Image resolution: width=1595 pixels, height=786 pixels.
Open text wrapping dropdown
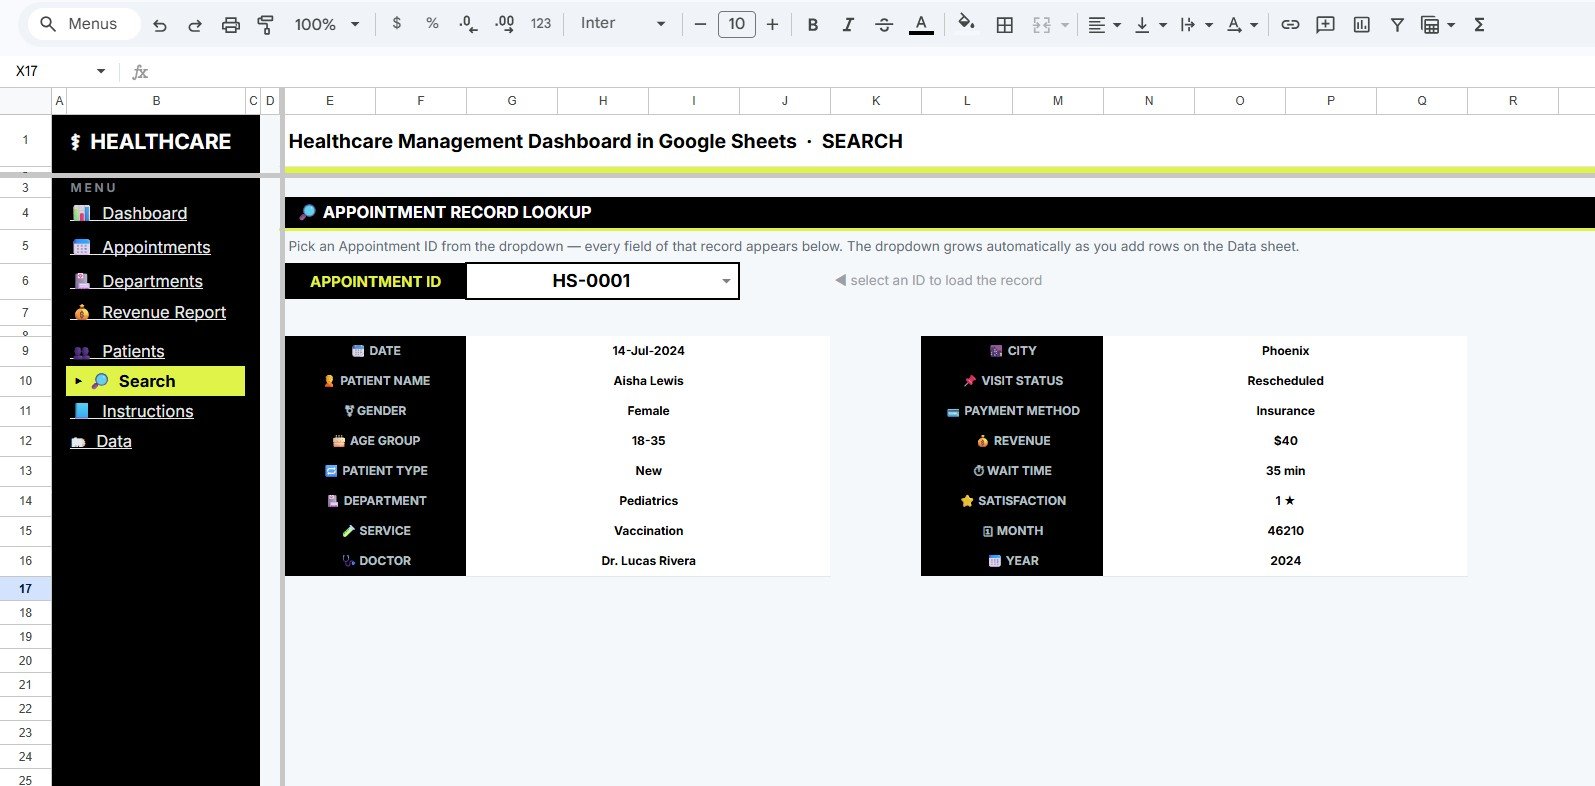[x=1196, y=24]
